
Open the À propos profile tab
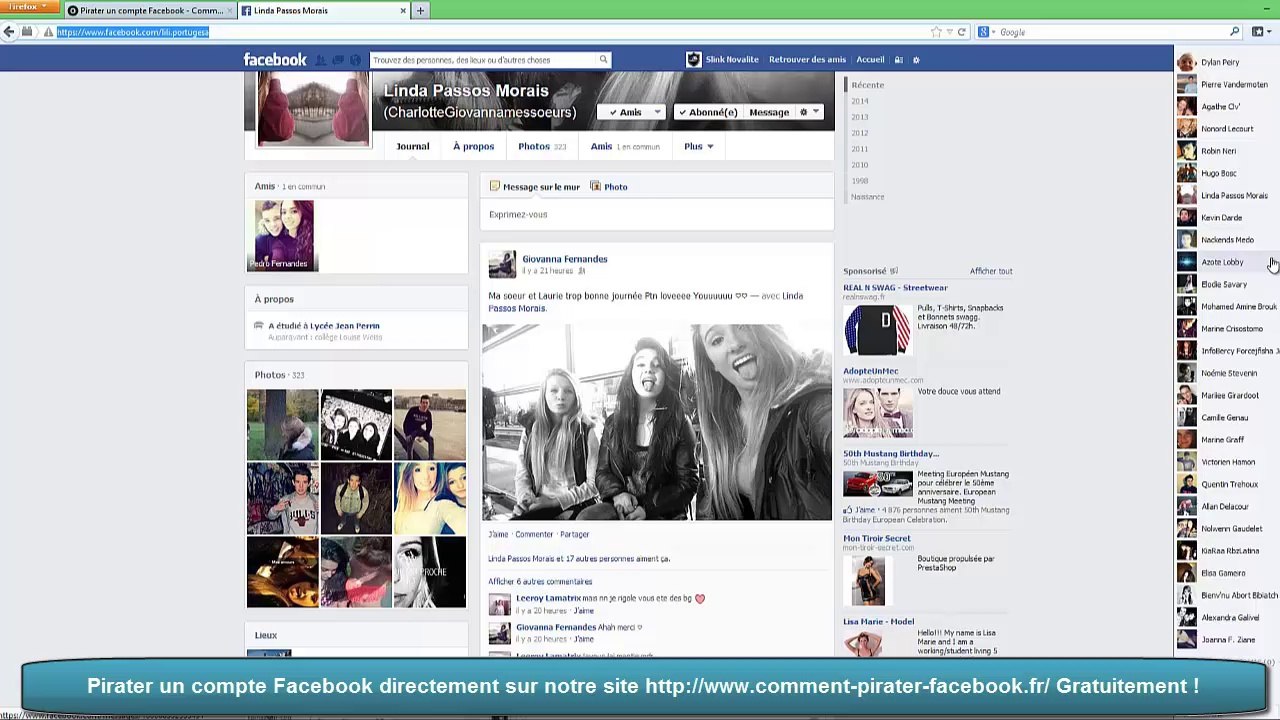473,147
